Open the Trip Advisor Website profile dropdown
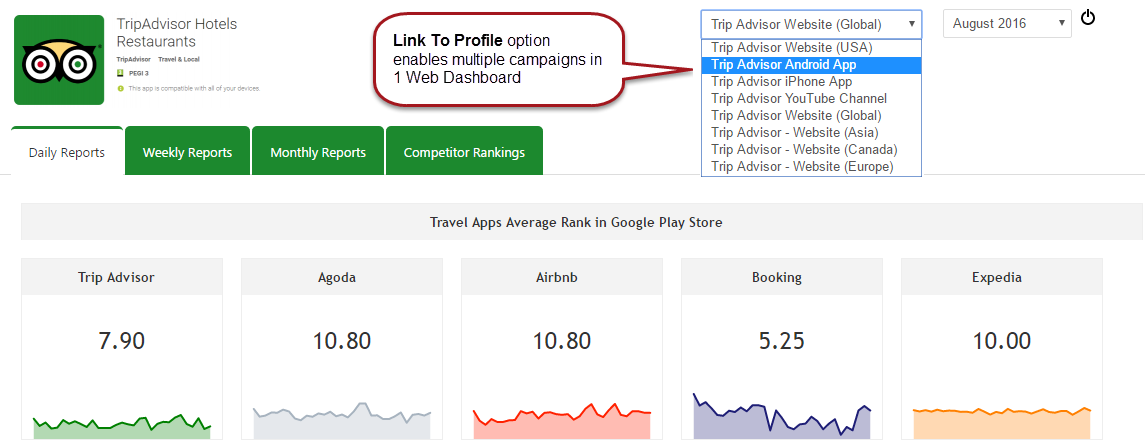The image size is (1145, 443). (811, 24)
